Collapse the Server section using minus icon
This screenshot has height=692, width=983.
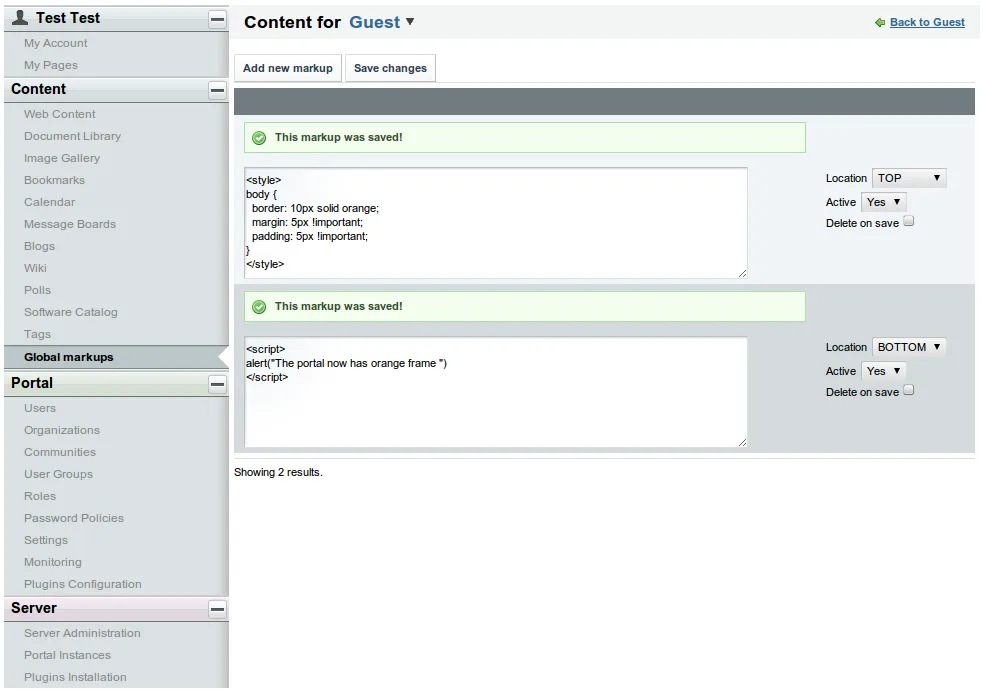[x=217, y=609]
